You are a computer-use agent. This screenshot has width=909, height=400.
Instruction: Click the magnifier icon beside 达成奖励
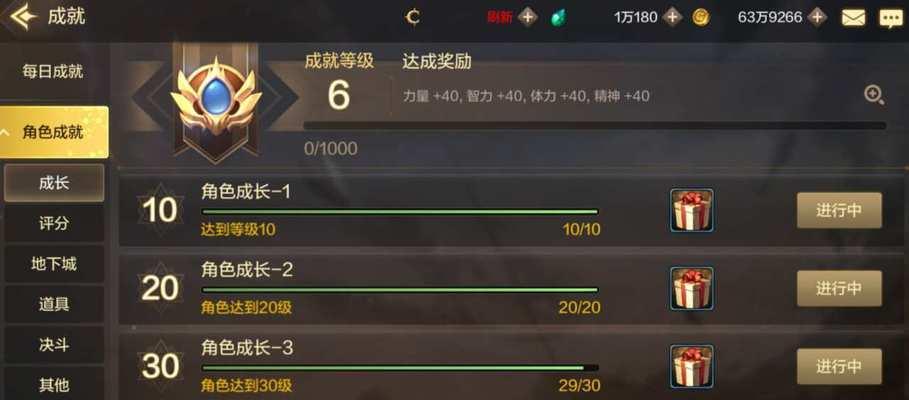tap(874, 95)
